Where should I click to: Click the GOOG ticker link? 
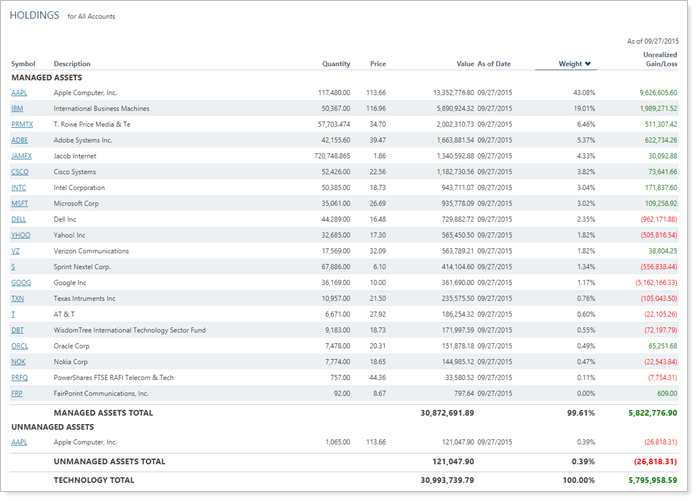(20, 283)
